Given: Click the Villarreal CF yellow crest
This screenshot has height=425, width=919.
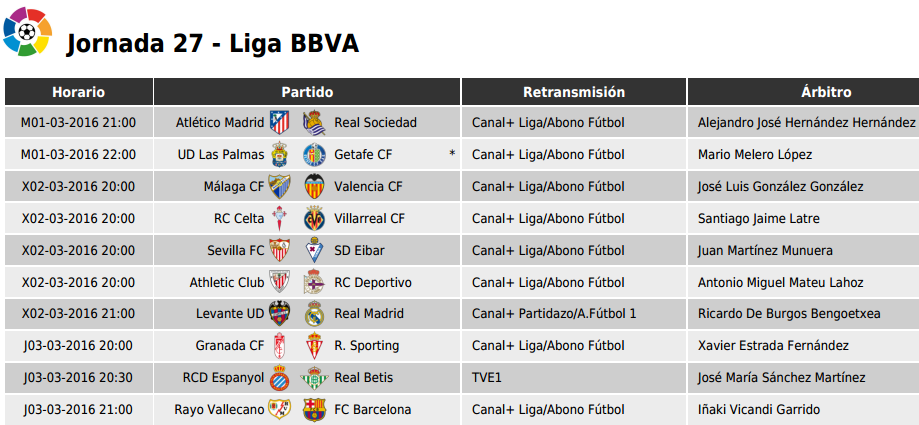Looking at the screenshot, I should click(314, 219).
